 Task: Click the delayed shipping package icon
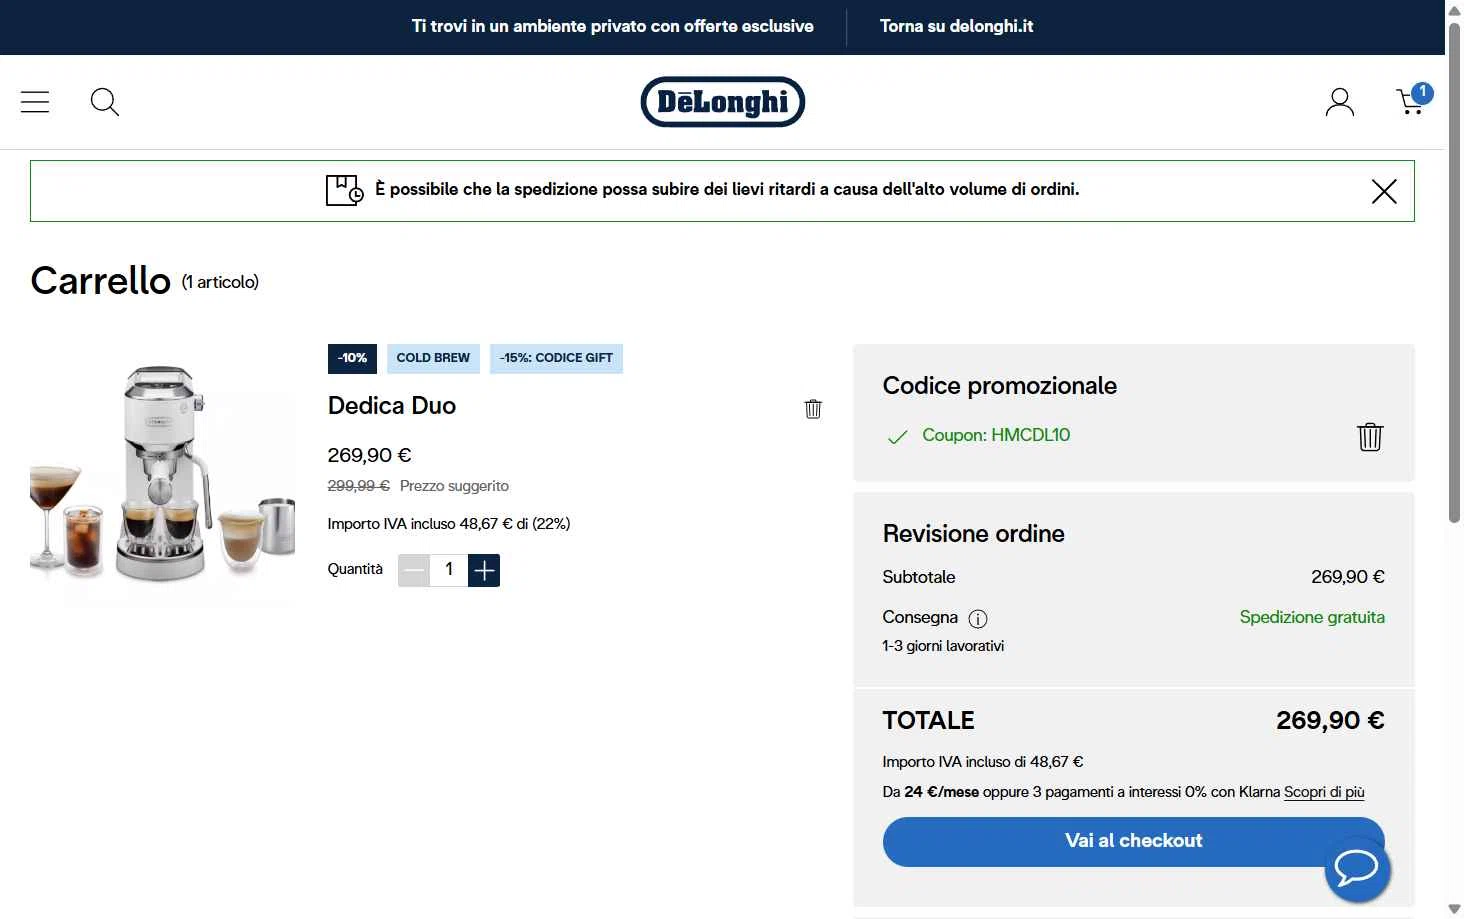(344, 190)
